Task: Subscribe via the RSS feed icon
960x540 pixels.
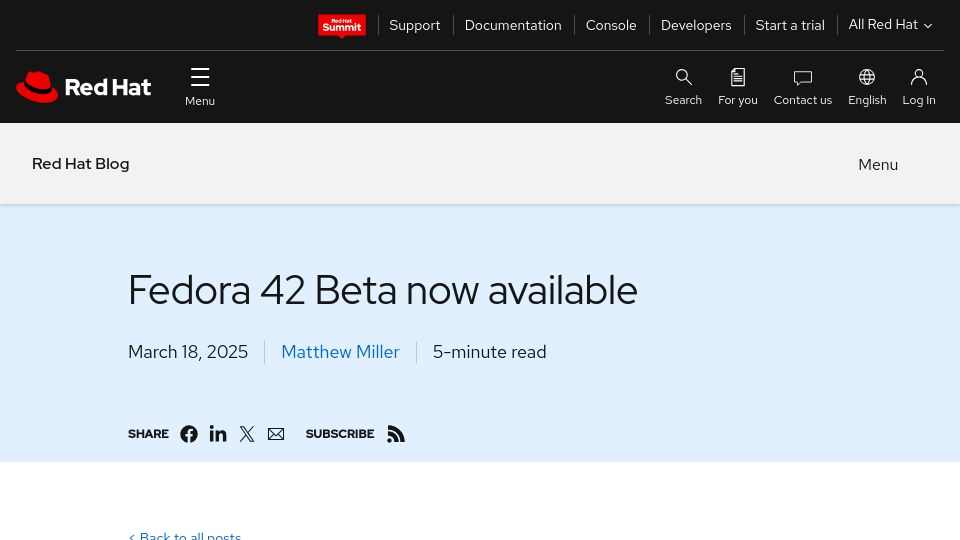Action: [396, 434]
